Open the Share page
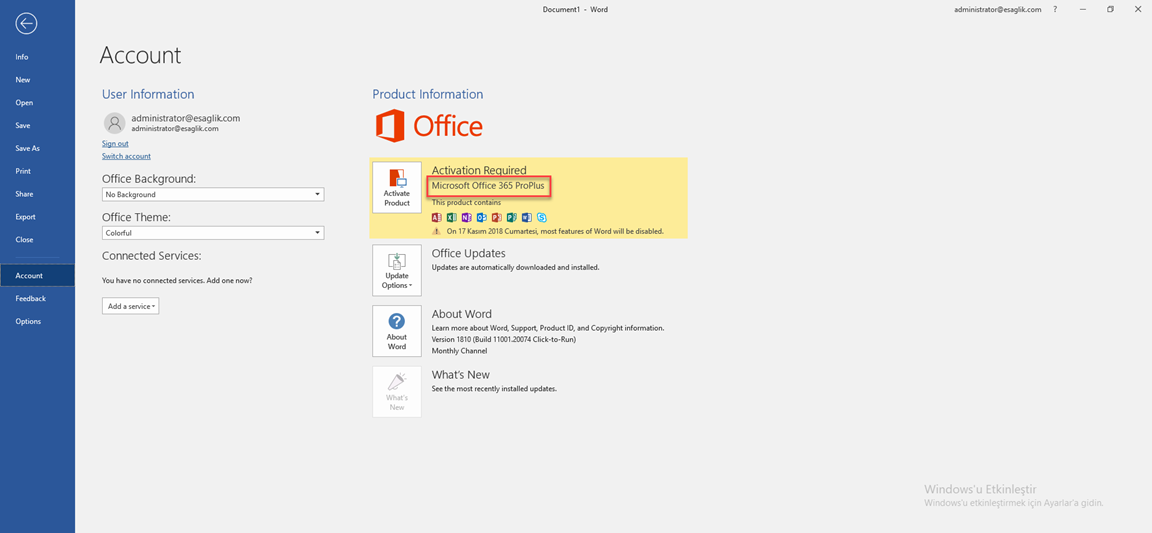The image size is (1152, 533). pos(37,194)
